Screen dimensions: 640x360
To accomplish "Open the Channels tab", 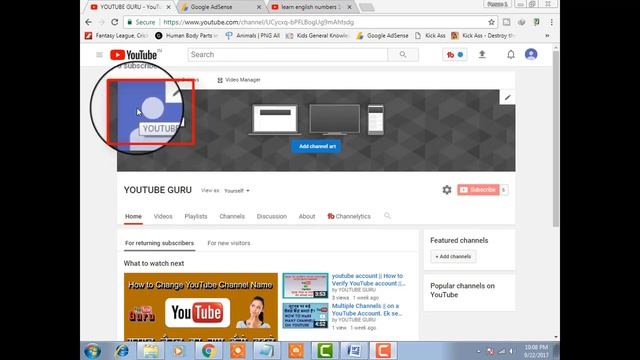I will tap(232, 216).
